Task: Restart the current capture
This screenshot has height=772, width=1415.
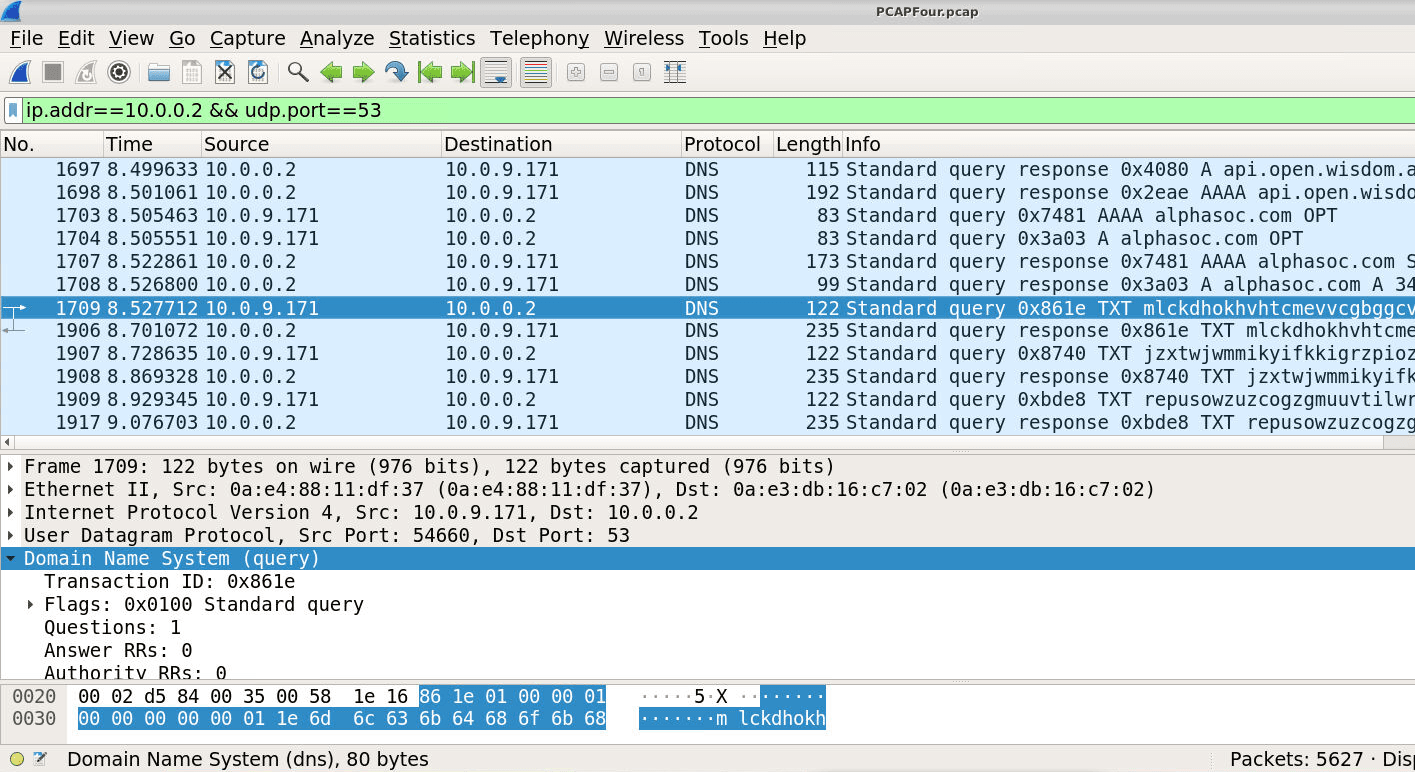Action: tap(86, 72)
